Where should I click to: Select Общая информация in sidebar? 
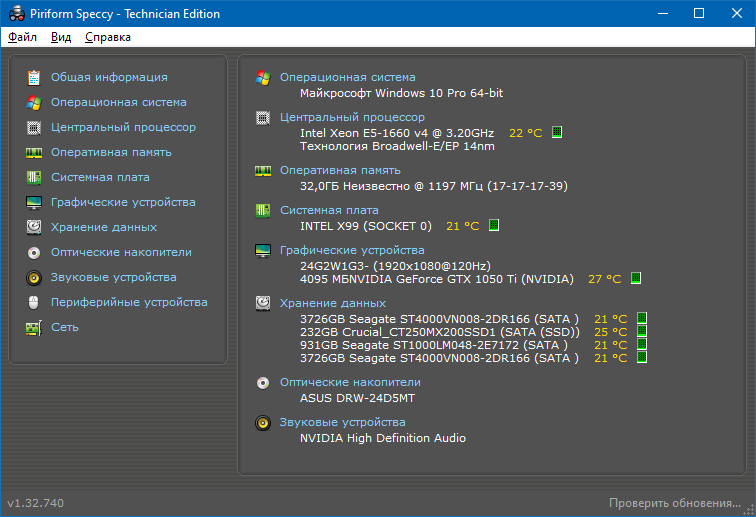point(109,77)
